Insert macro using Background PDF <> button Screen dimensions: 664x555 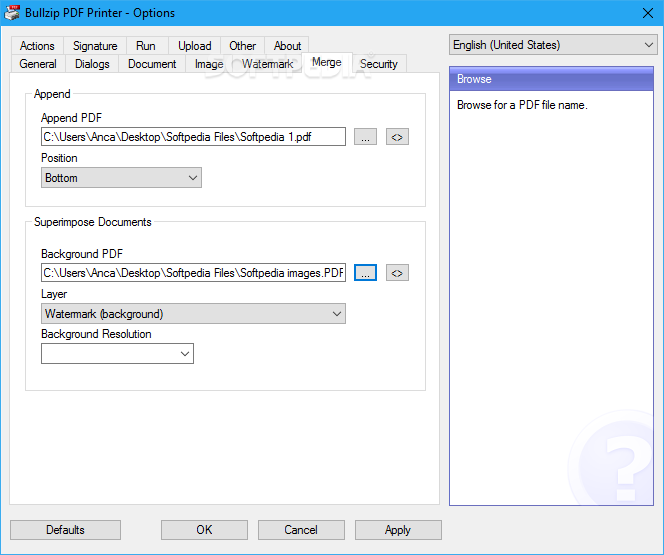(397, 273)
